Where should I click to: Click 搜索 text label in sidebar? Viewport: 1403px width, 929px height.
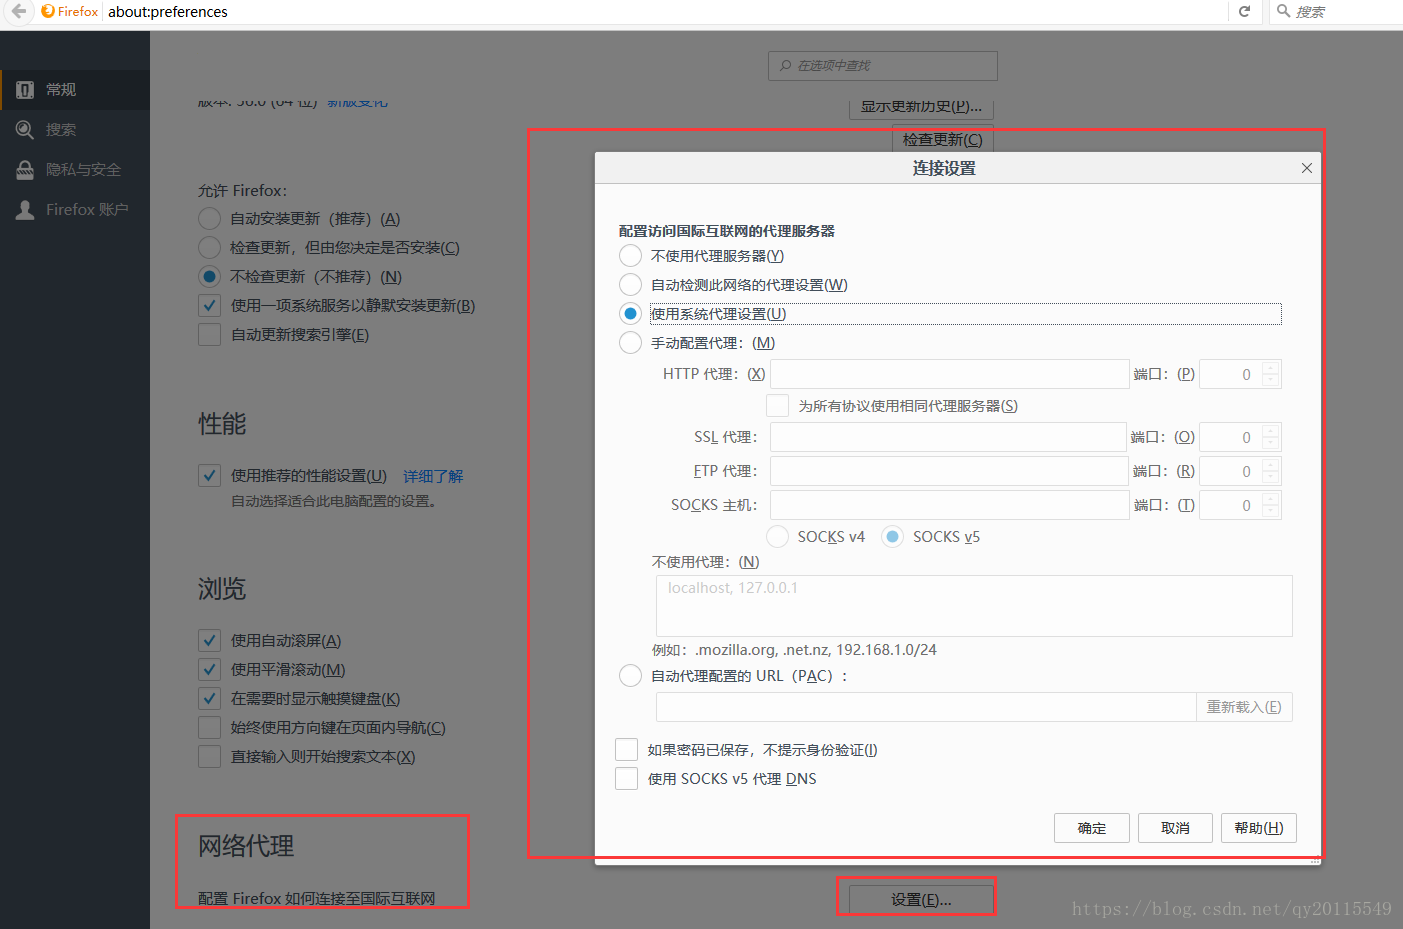coord(61,130)
